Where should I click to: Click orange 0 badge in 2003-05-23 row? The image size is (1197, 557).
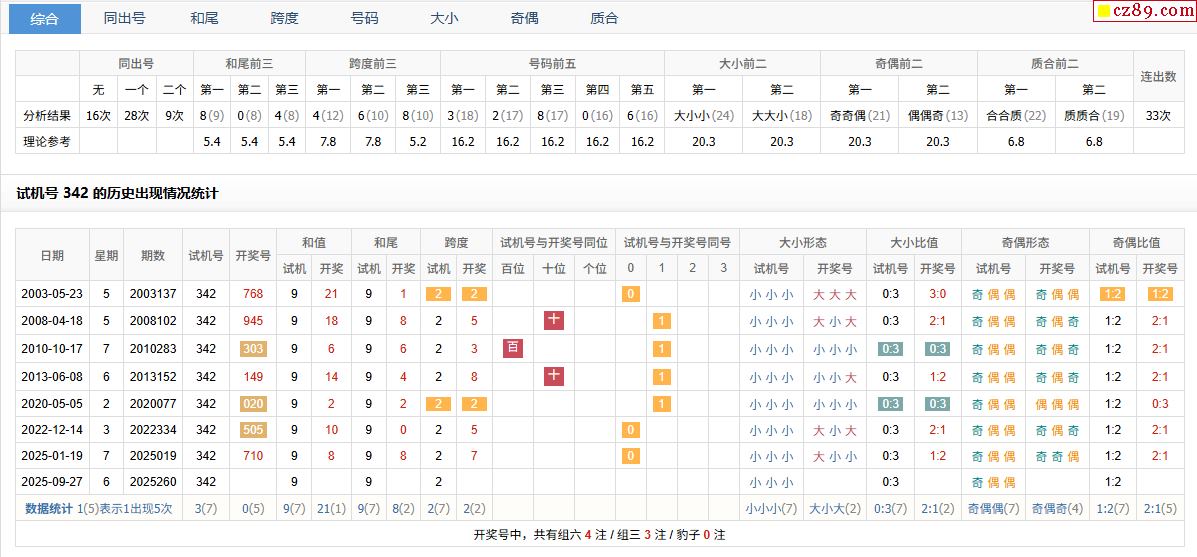point(630,294)
